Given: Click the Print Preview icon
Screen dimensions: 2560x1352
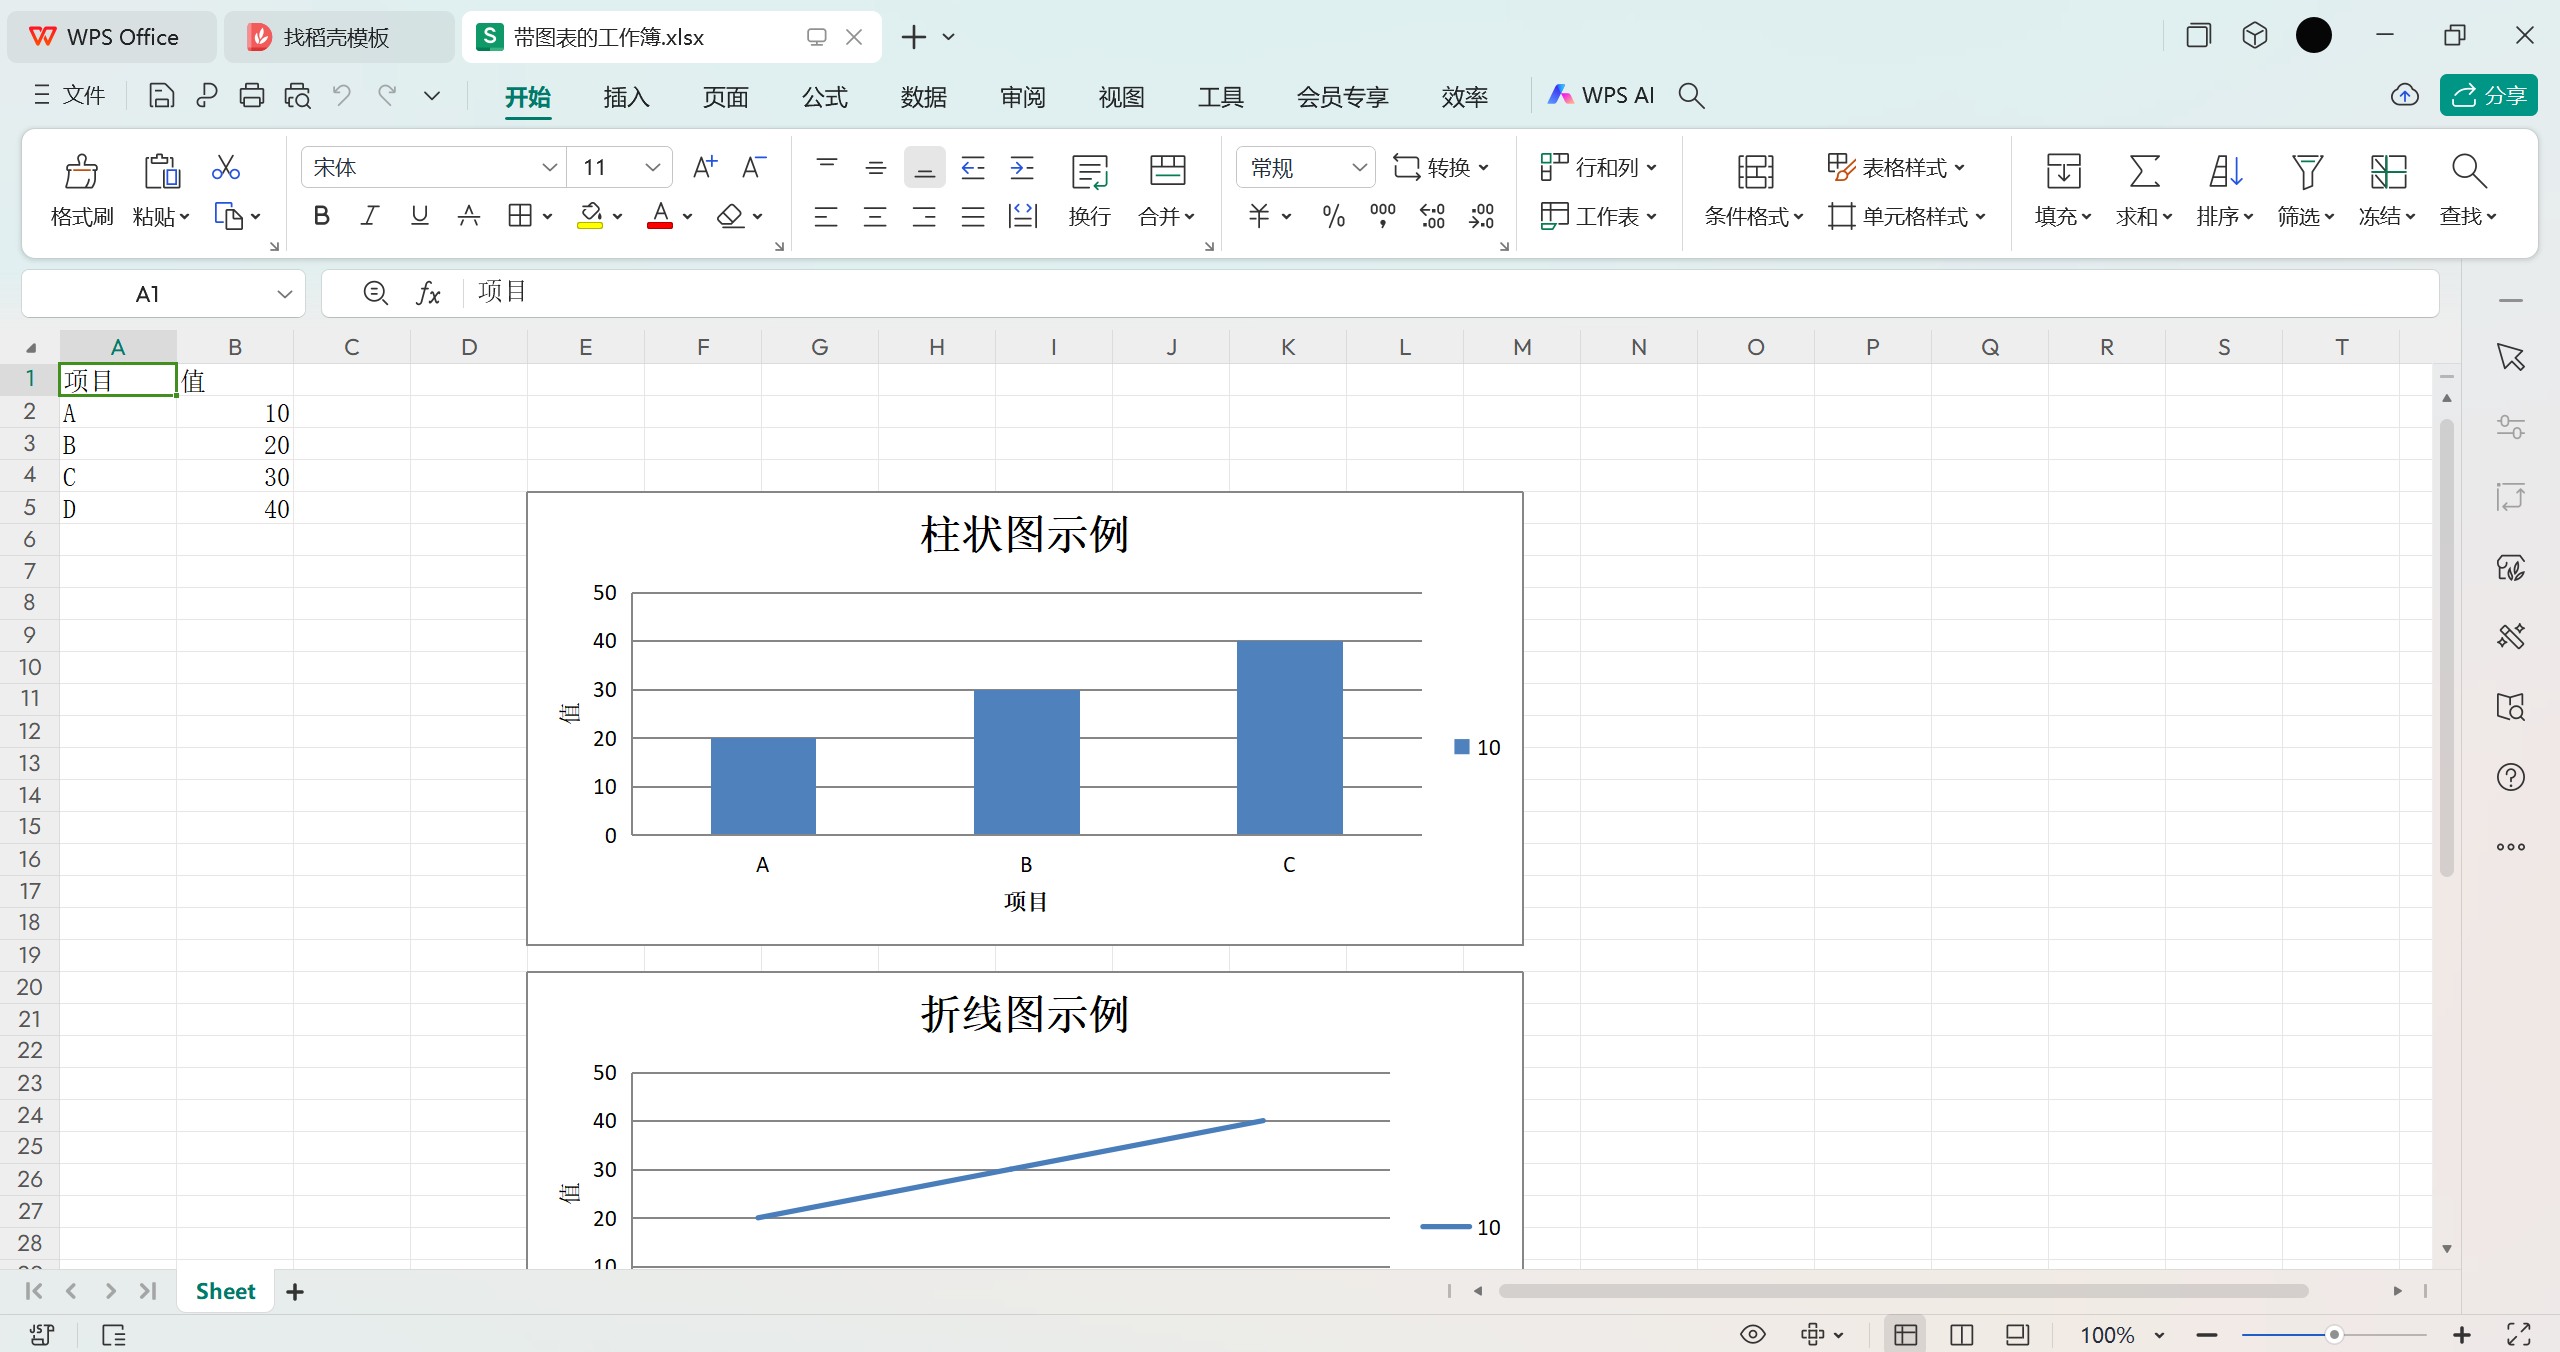Looking at the screenshot, I should [297, 95].
